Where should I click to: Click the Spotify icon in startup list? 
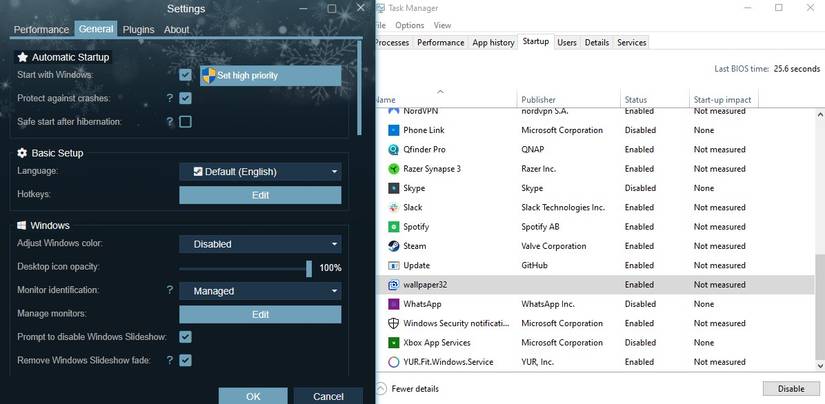click(394, 227)
